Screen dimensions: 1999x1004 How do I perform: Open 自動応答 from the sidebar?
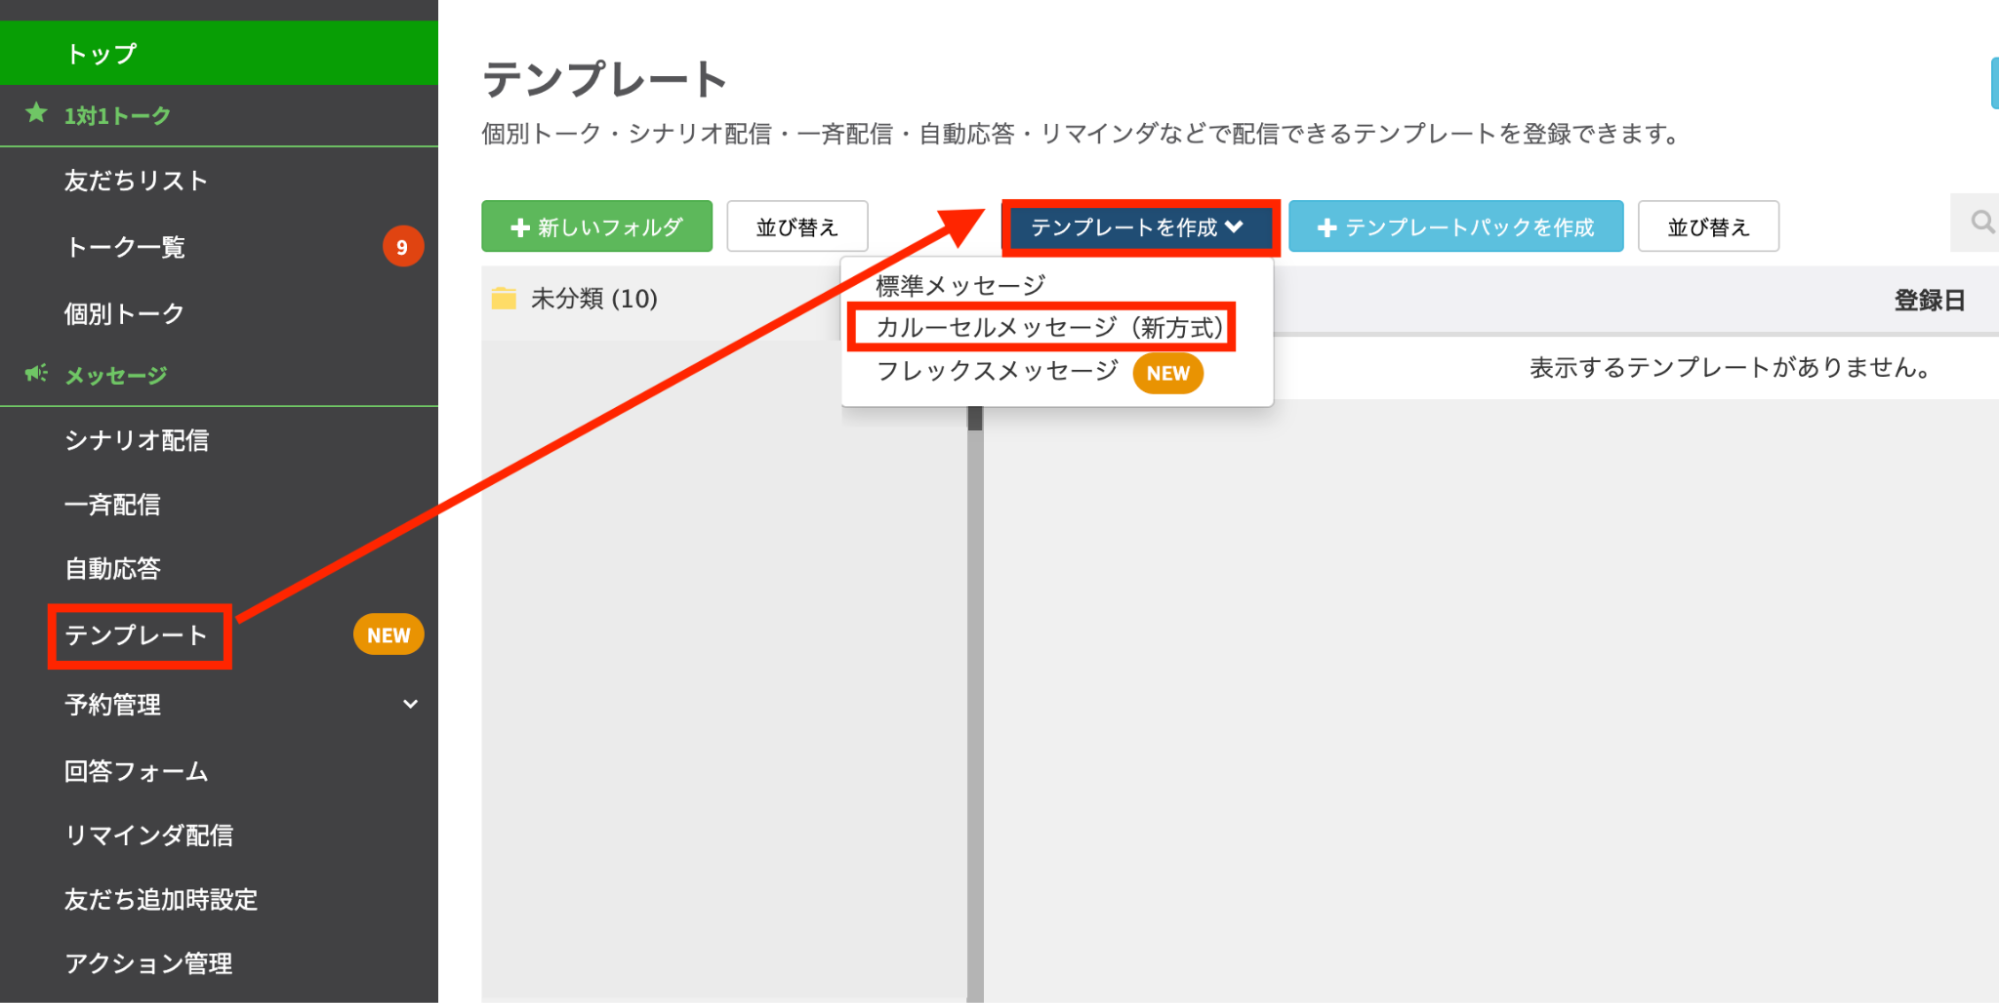pyautogui.click(x=113, y=568)
